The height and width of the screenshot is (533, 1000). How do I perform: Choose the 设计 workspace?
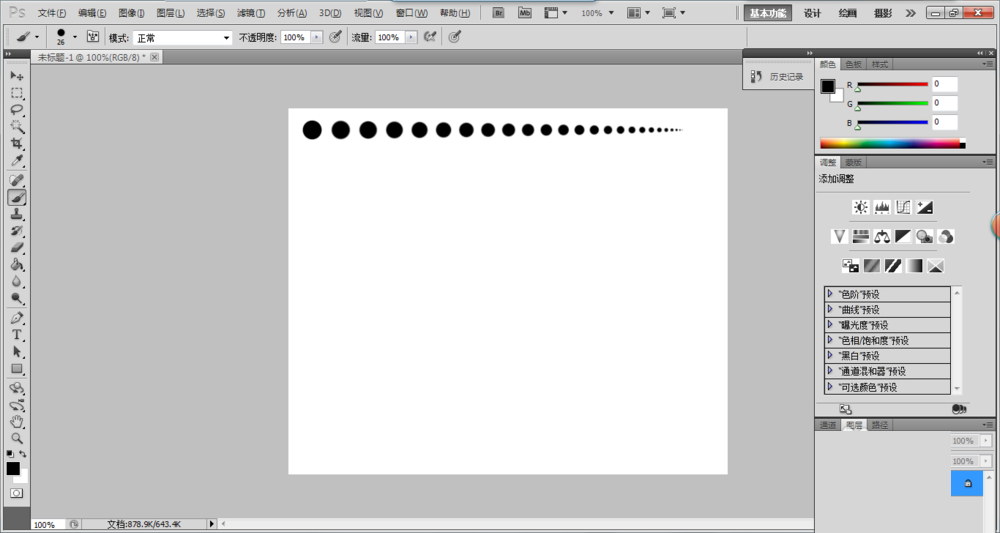[x=812, y=13]
